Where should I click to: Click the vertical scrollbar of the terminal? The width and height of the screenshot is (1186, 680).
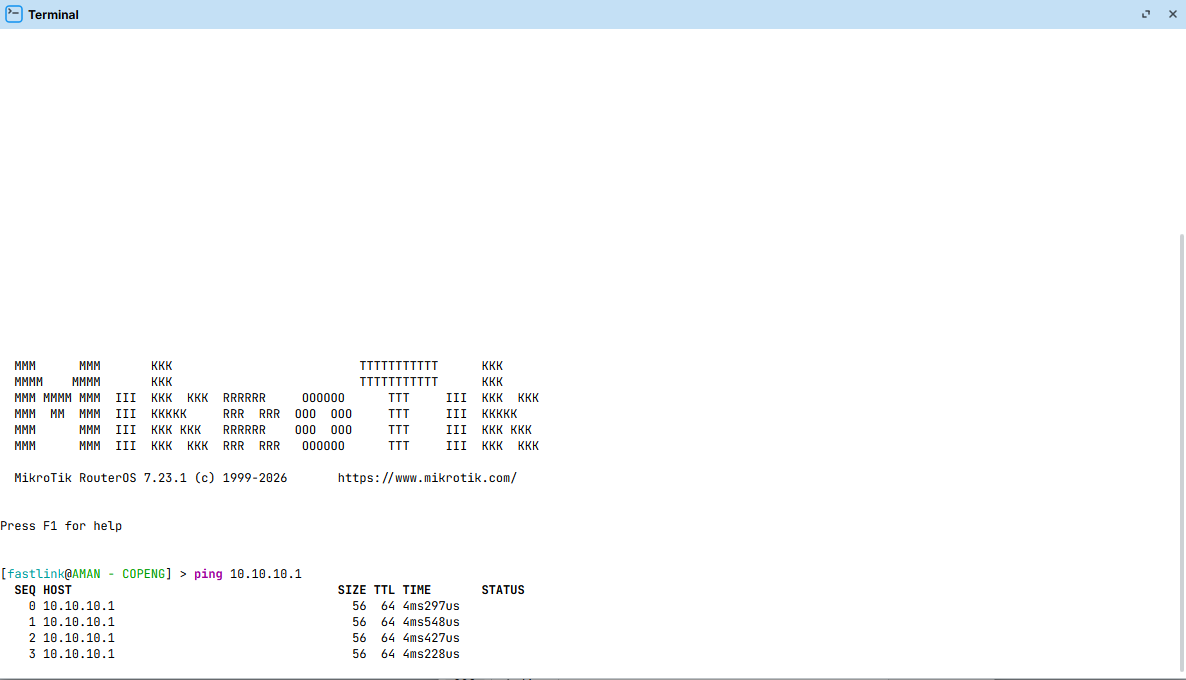click(x=1181, y=452)
